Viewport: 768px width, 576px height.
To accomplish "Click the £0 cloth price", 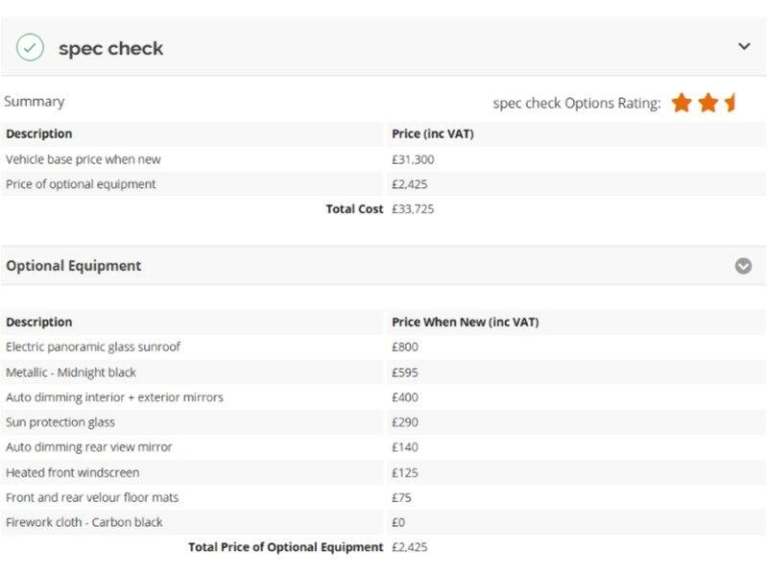I will pyautogui.click(x=398, y=523).
